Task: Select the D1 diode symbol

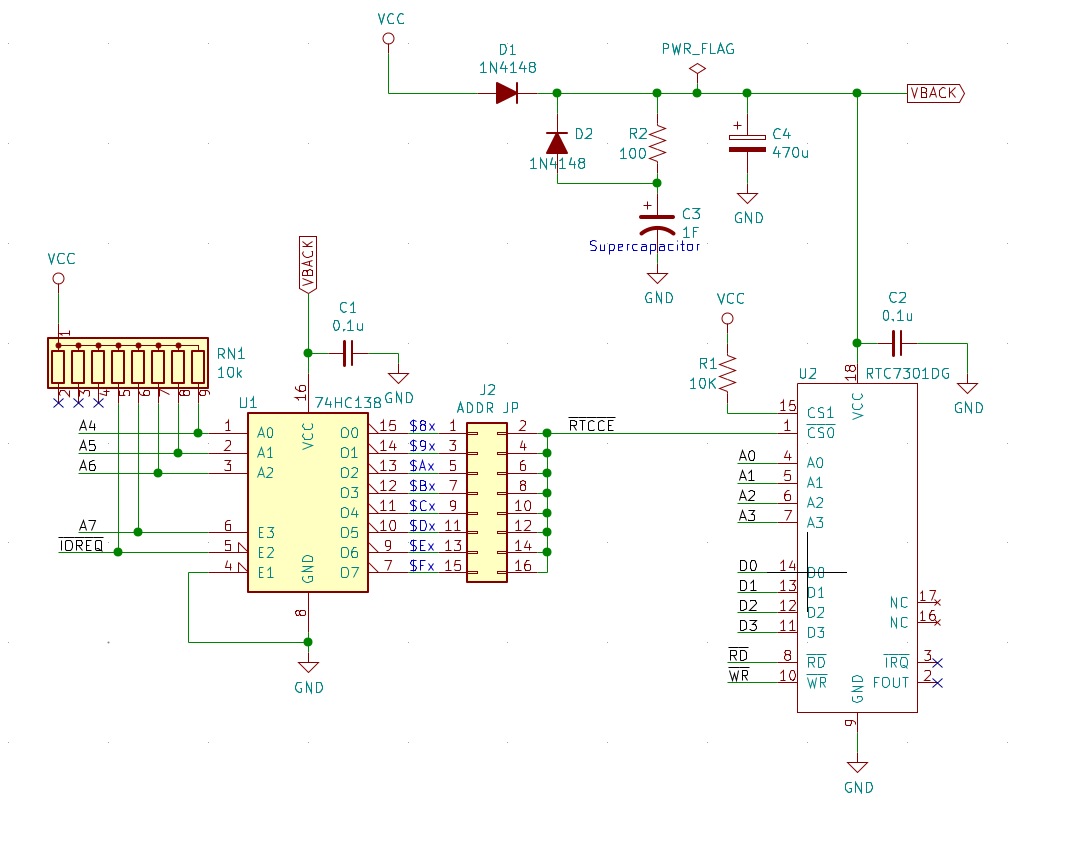Action: tap(507, 93)
